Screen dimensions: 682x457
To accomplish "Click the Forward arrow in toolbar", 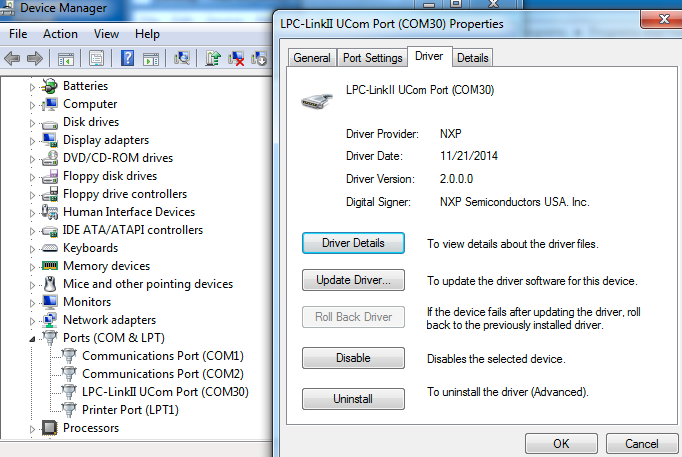I will point(34,58).
